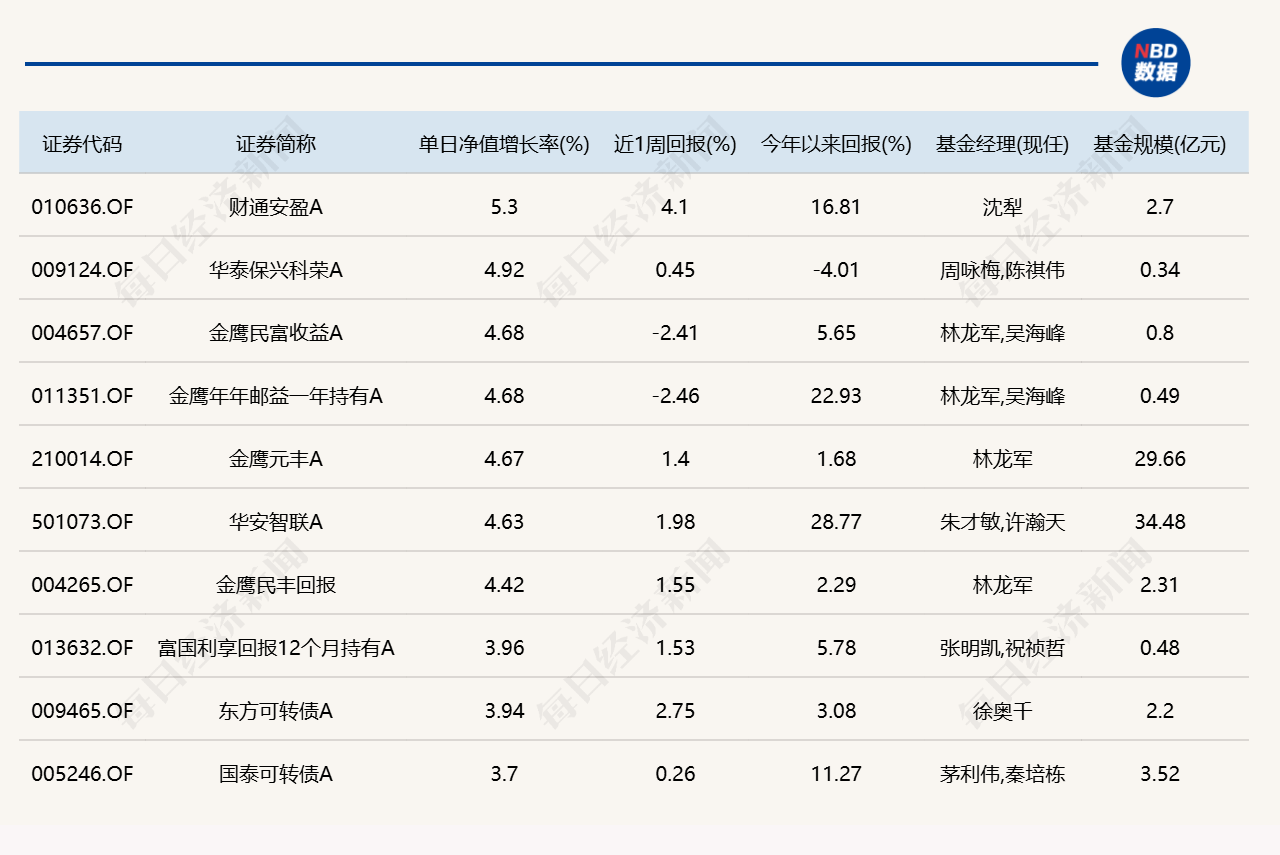Click fund code 009124.OF
Image resolution: width=1280 pixels, height=855 pixels.
click(x=82, y=270)
